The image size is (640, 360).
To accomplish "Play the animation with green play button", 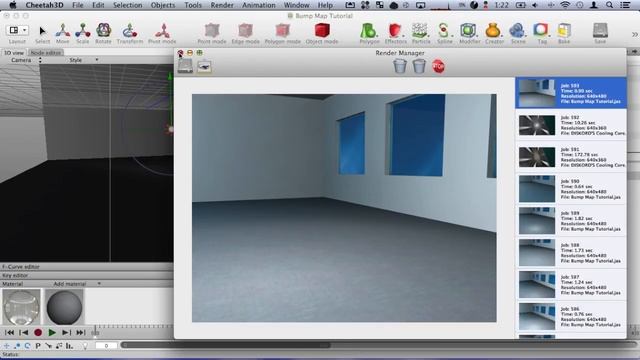I will coord(52,333).
